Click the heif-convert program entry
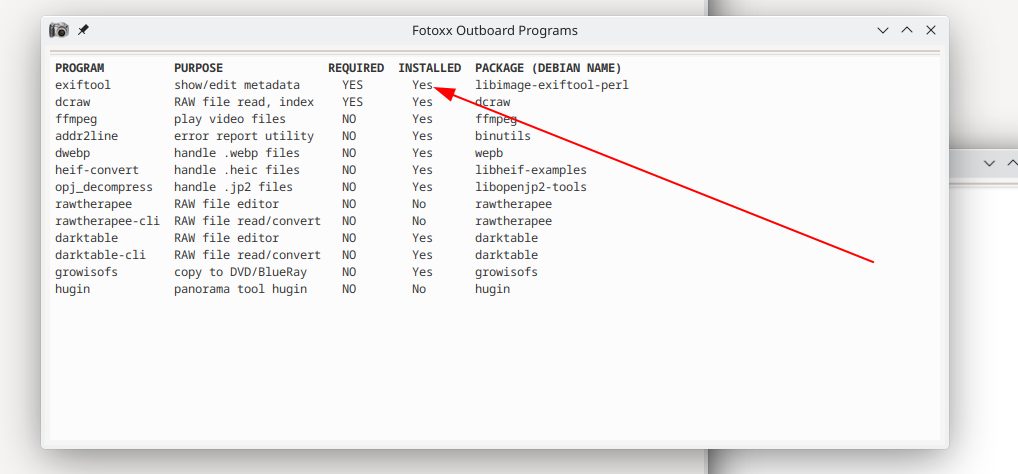Image resolution: width=1018 pixels, height=474 pixels. pos(97,170)
